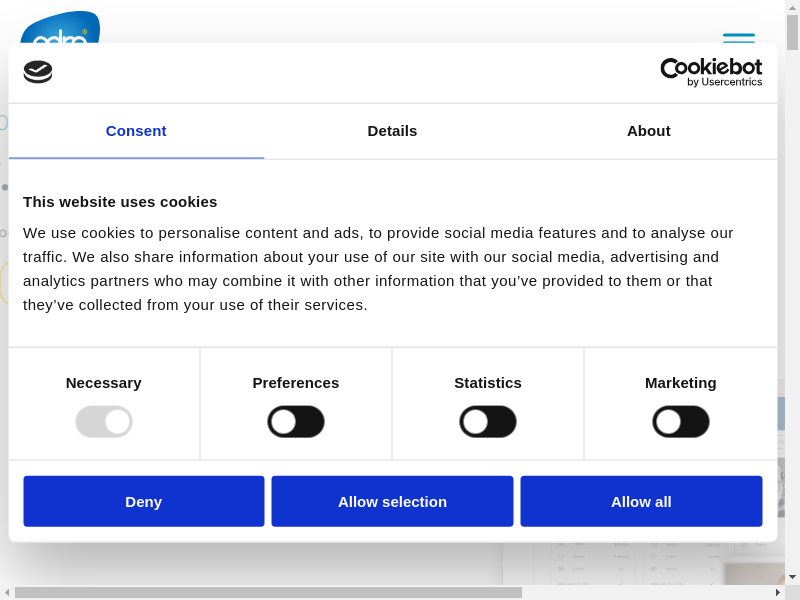800x600 pixels.
Task: Open the hamburger navigation menu
Action: (x=739, y=36)
